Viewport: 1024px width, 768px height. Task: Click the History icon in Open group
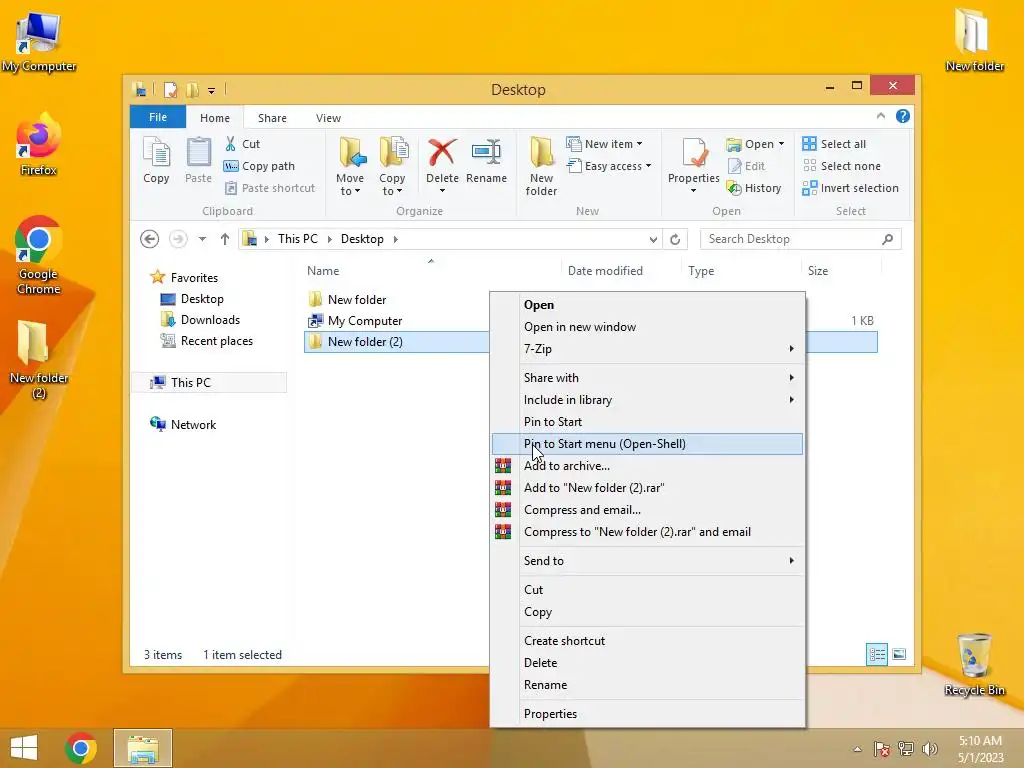(735, 188)
